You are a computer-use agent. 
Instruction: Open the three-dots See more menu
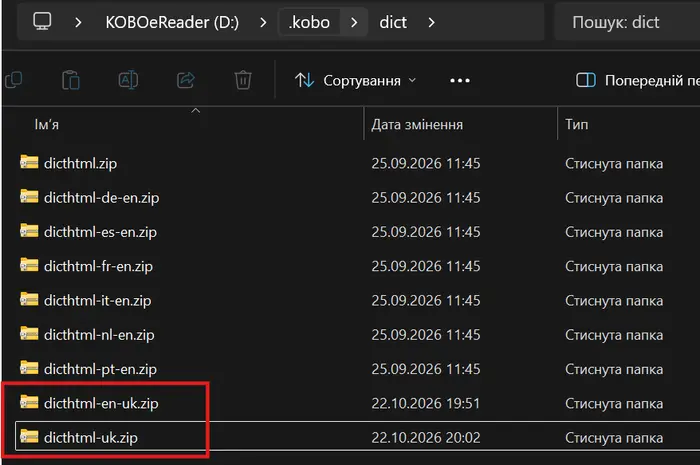460,81
